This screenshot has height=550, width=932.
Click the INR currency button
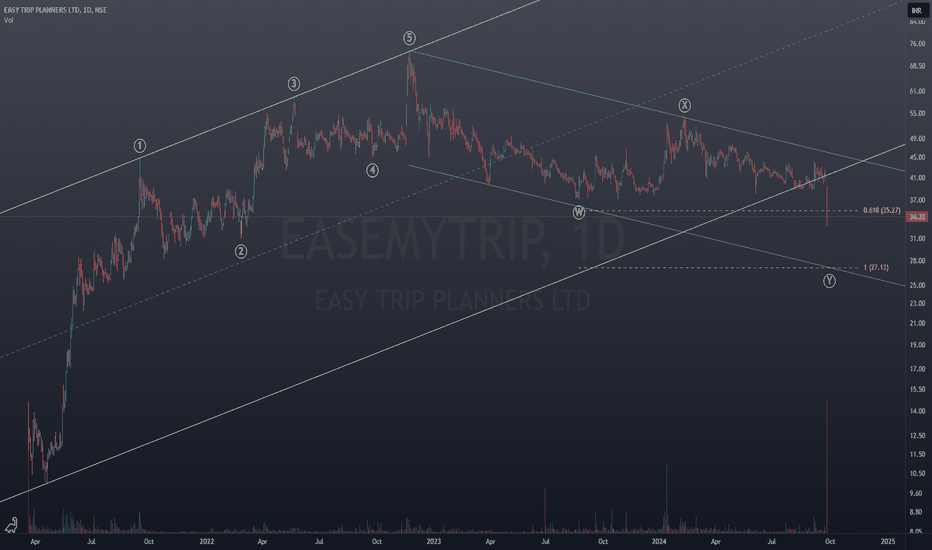pyautogui.click(x=917, y=11)
